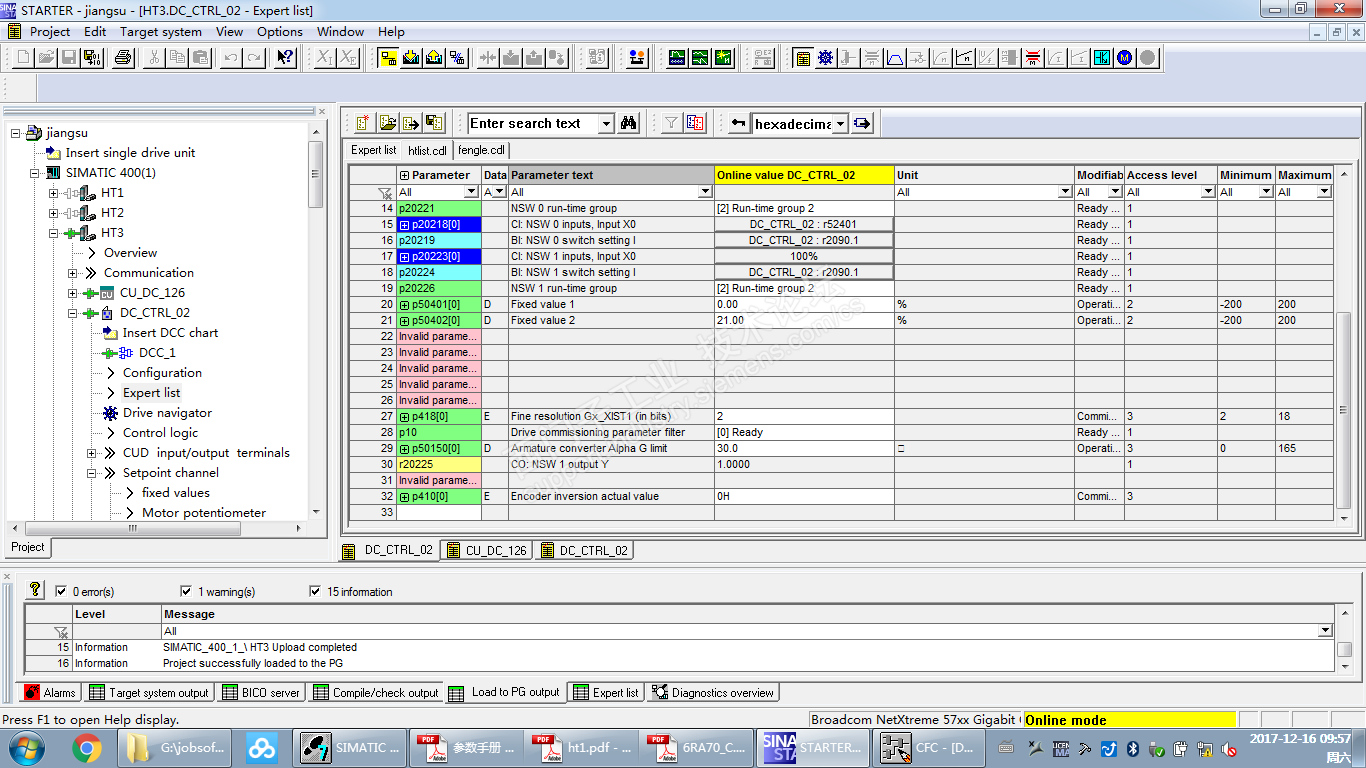Open the Target system menu

(x=161, y=31)
